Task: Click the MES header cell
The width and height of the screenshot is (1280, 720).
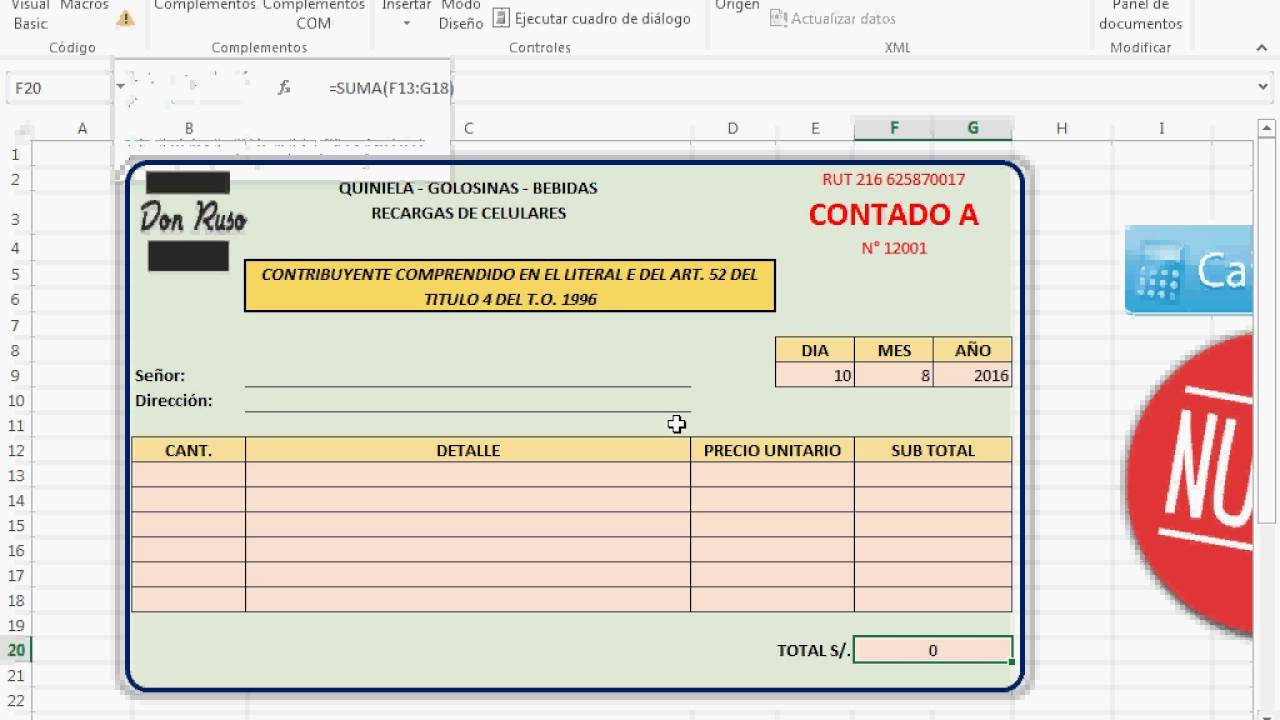Action: coord(894,350)
